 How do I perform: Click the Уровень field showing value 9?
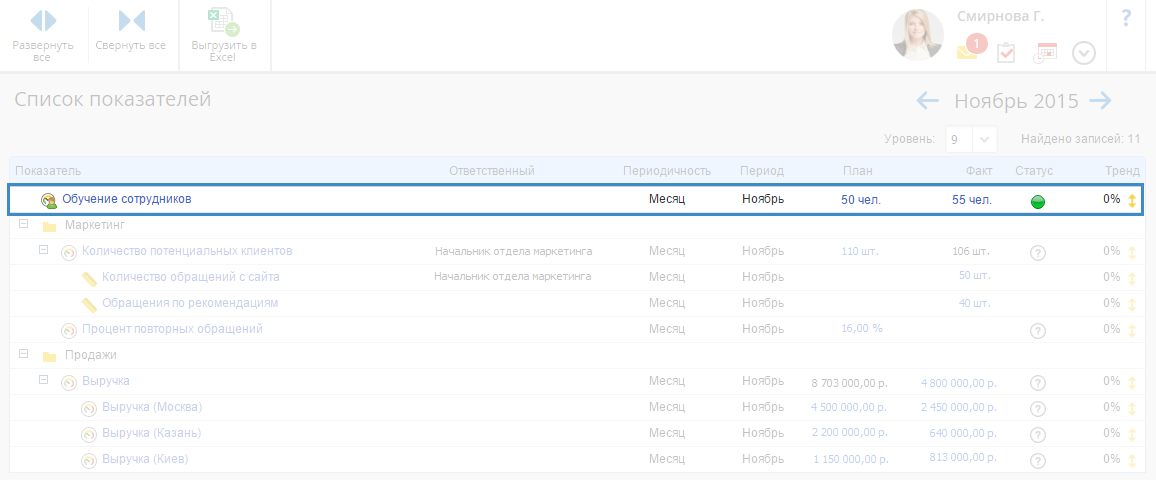tap(959, 139)
